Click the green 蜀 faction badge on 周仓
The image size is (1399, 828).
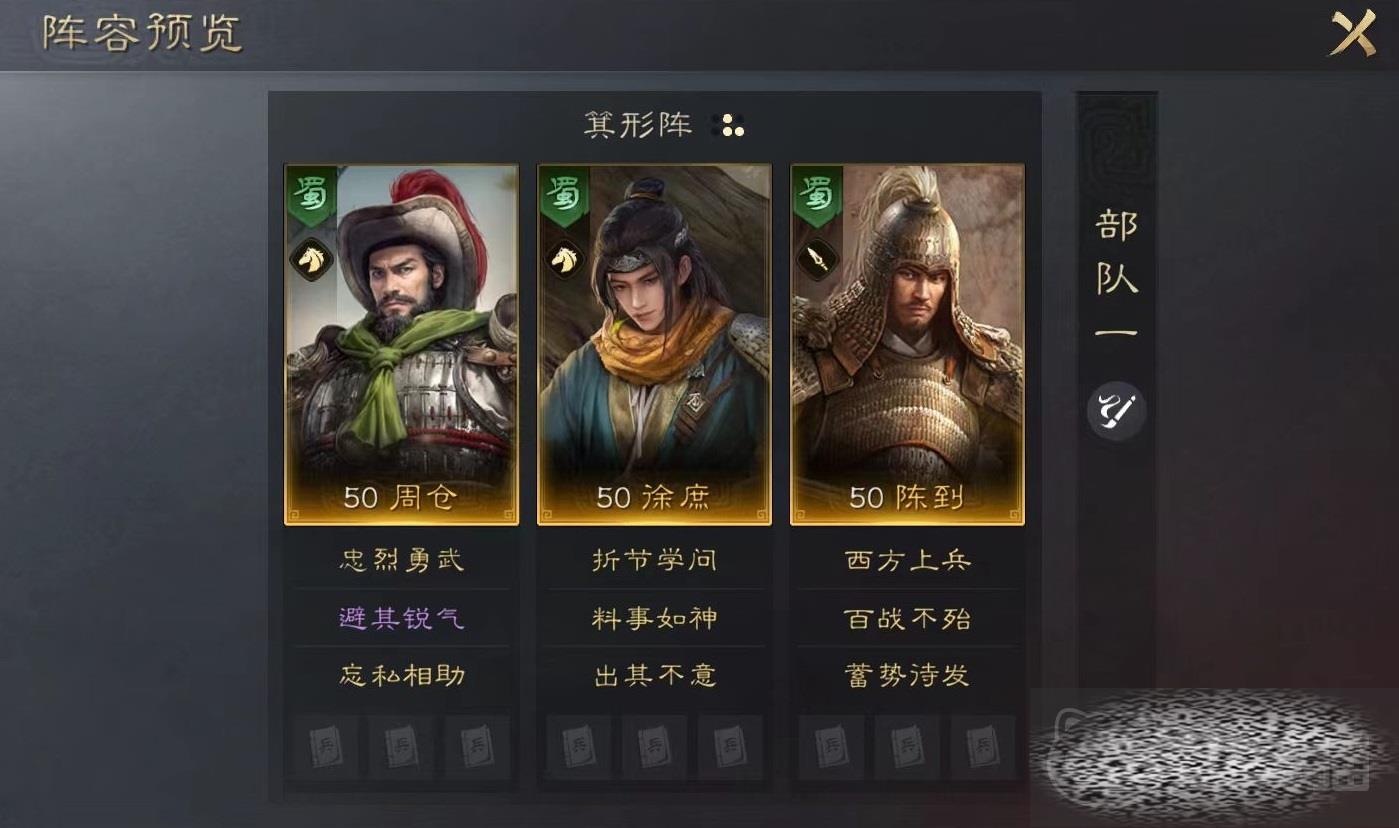311,196
